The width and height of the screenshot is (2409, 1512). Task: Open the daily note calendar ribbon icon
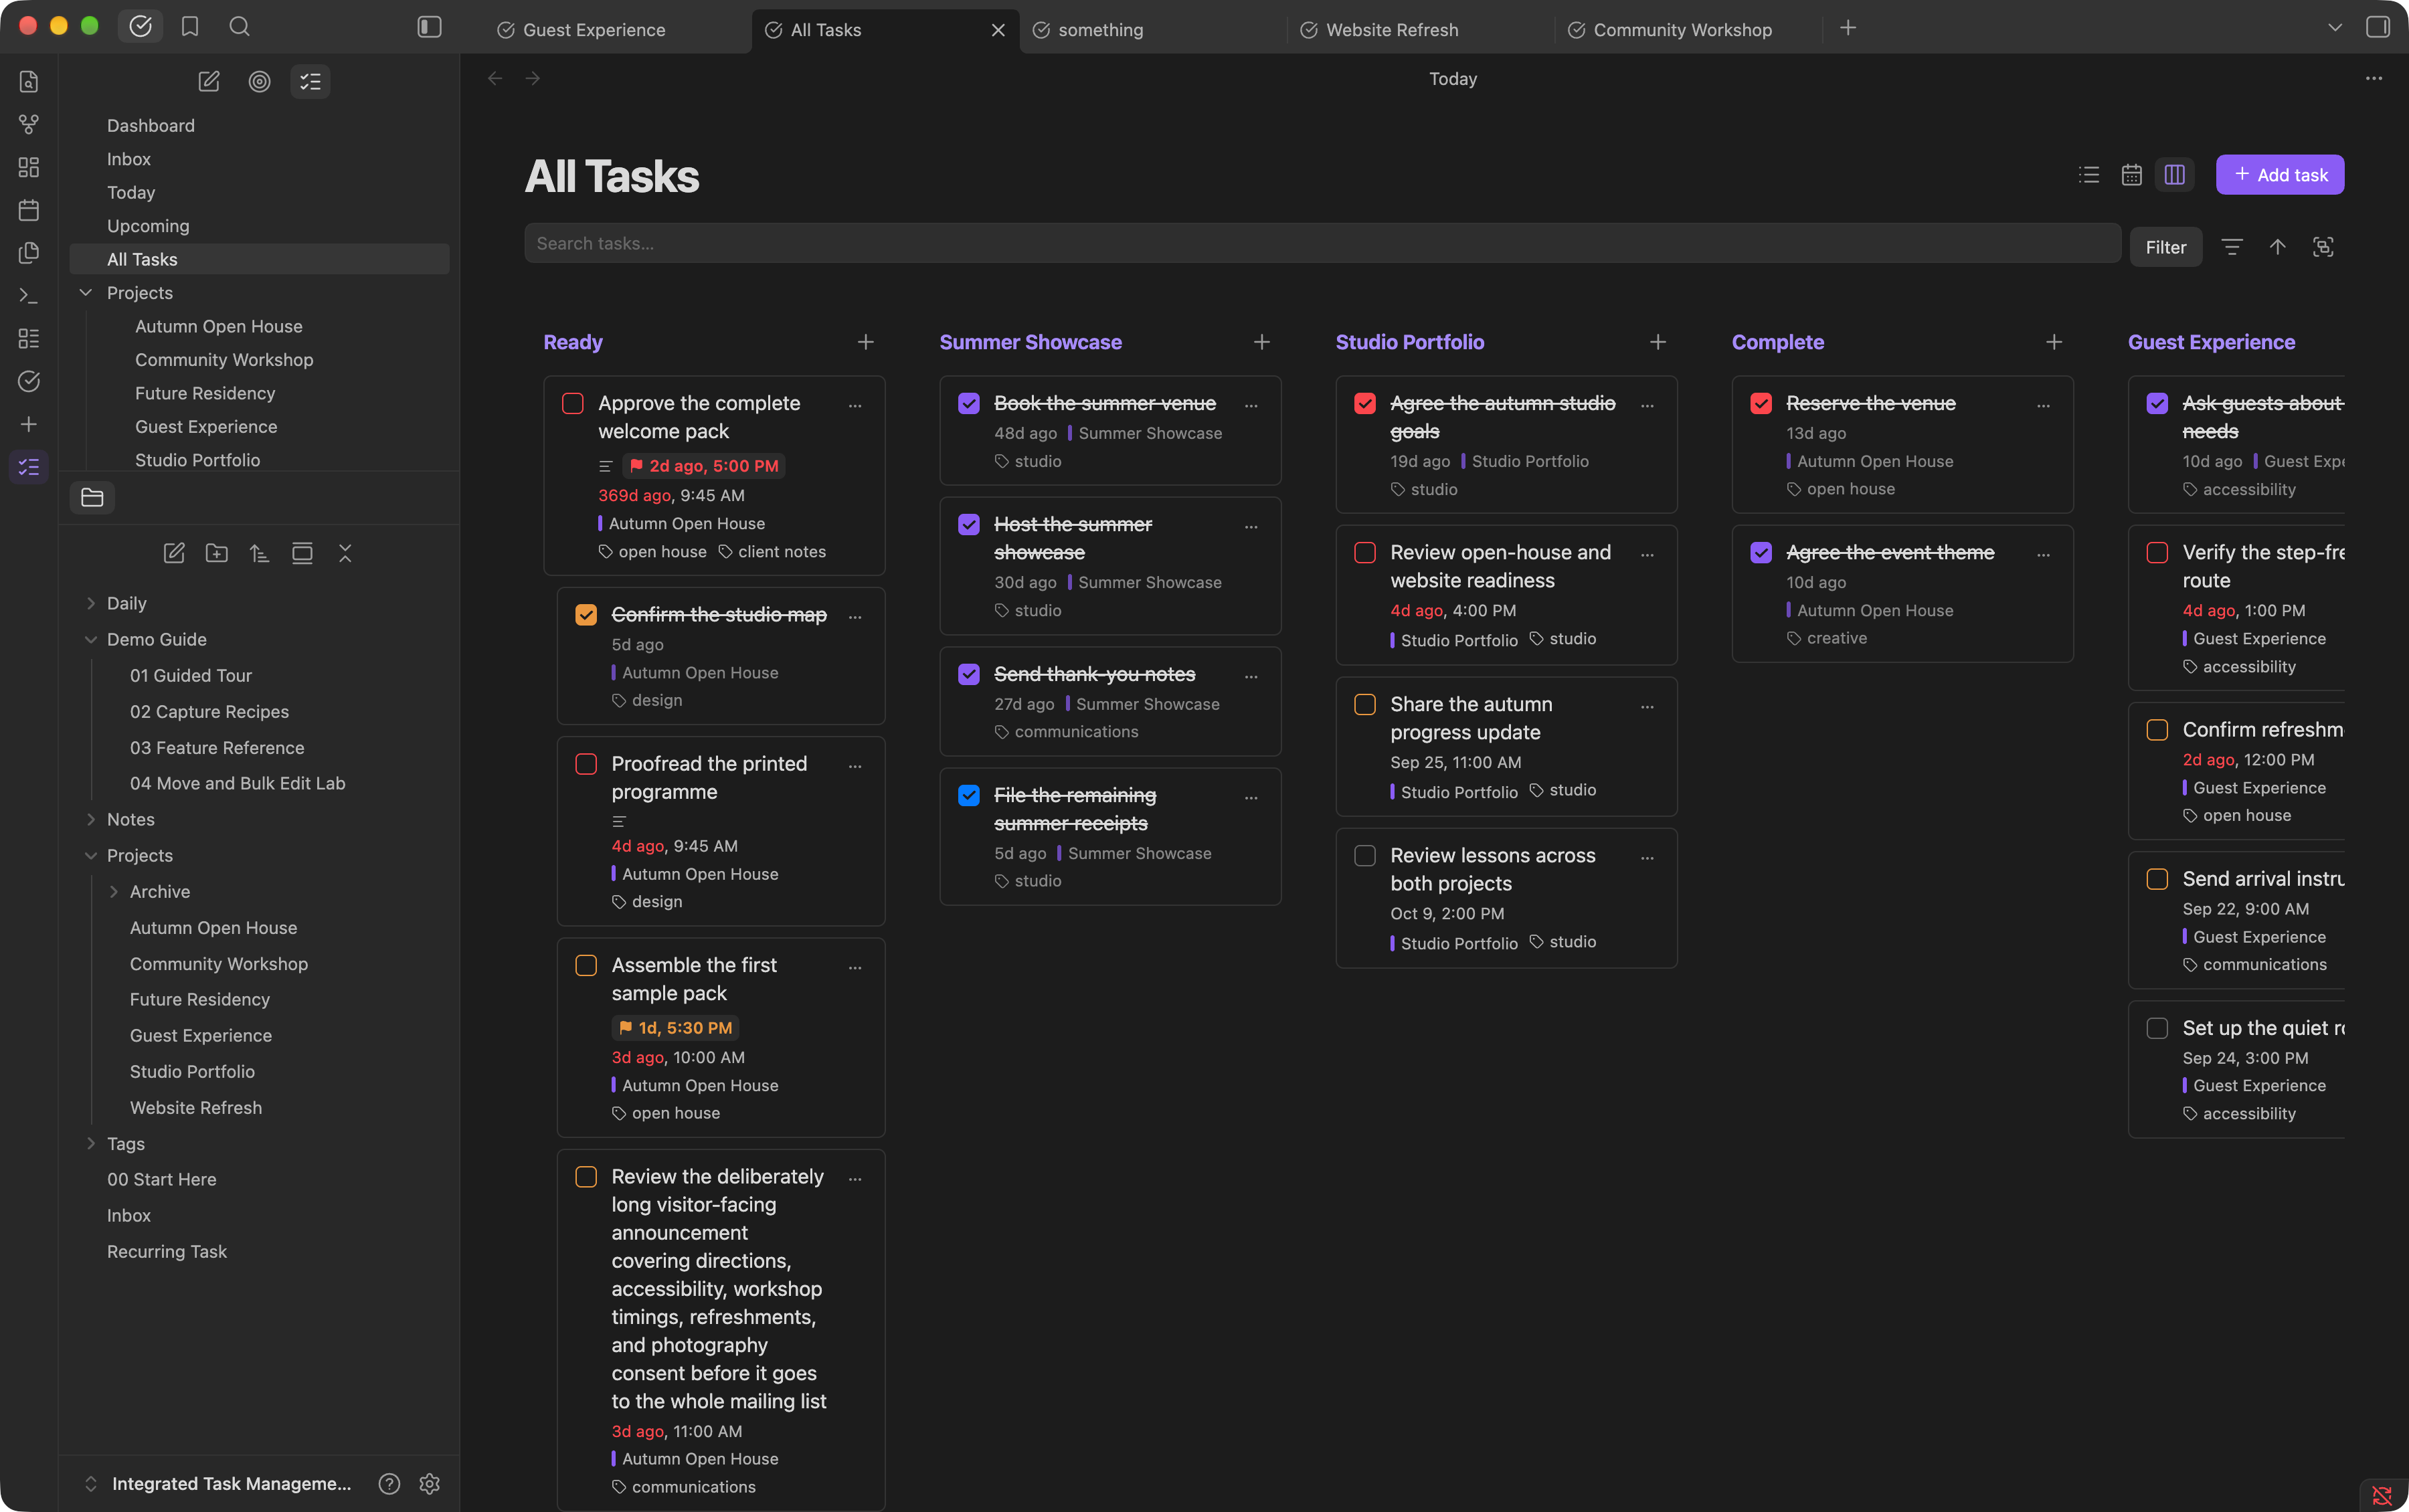[x=29, y=210]
